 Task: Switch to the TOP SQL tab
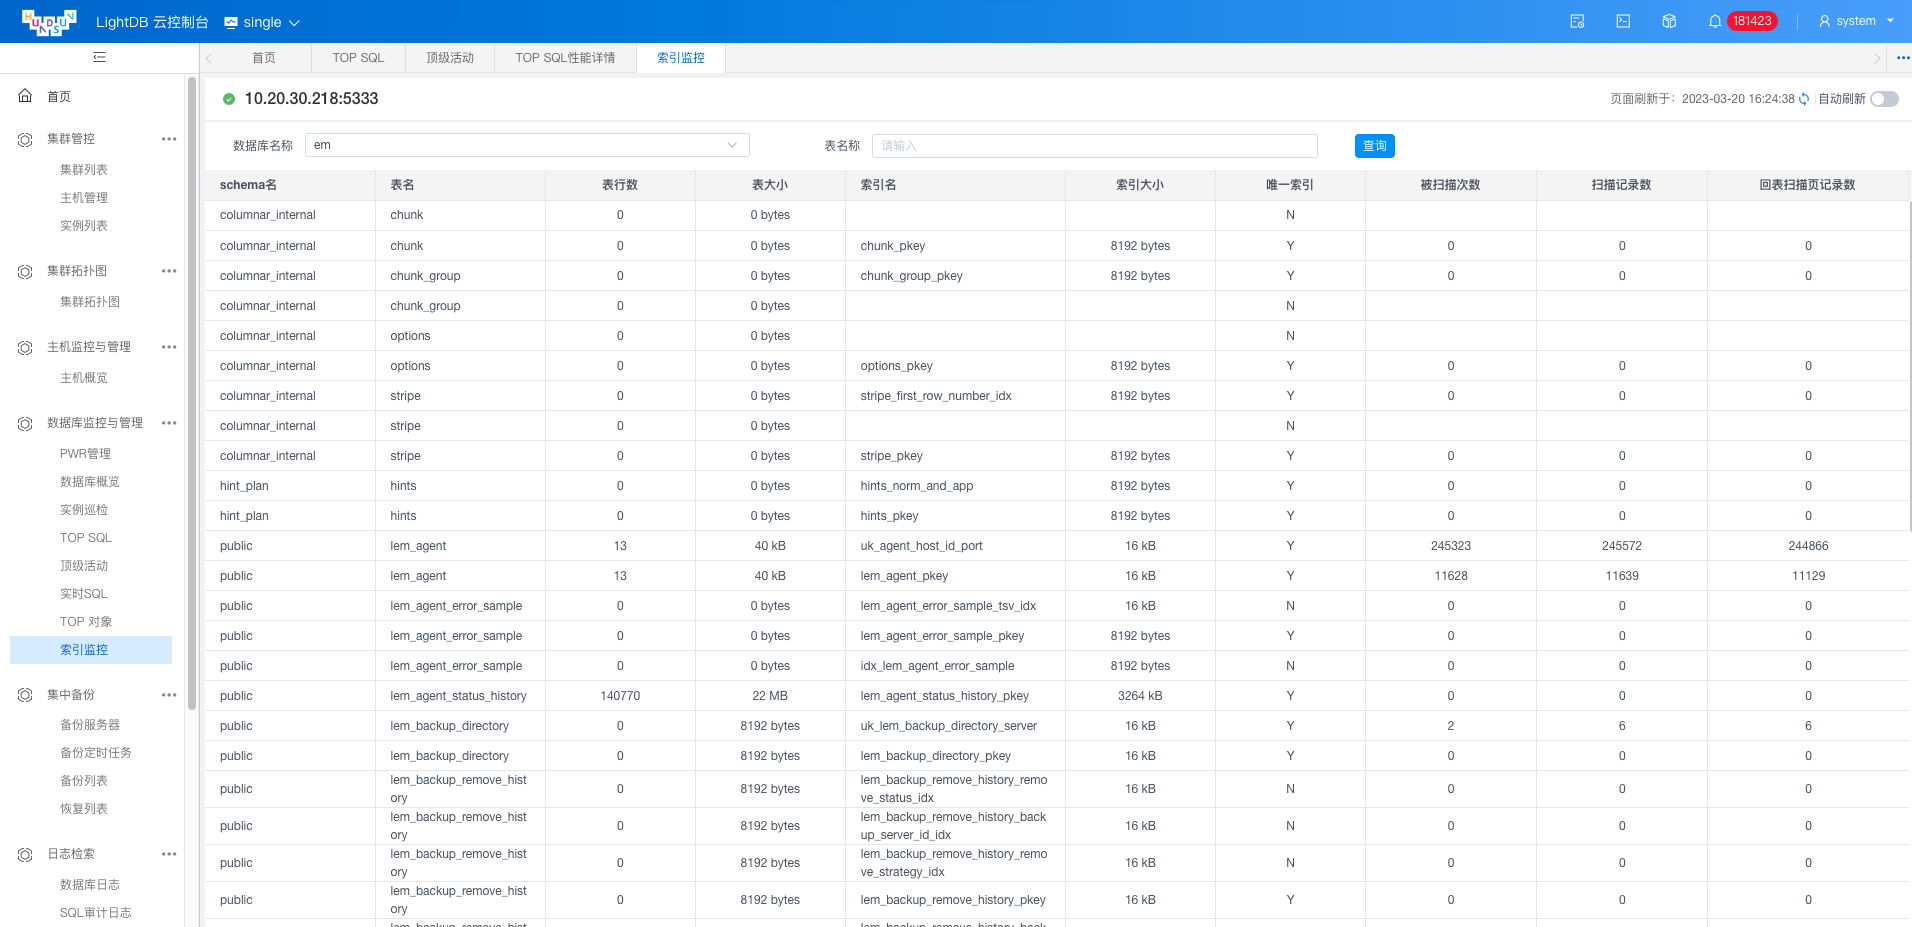click(358, 58)
